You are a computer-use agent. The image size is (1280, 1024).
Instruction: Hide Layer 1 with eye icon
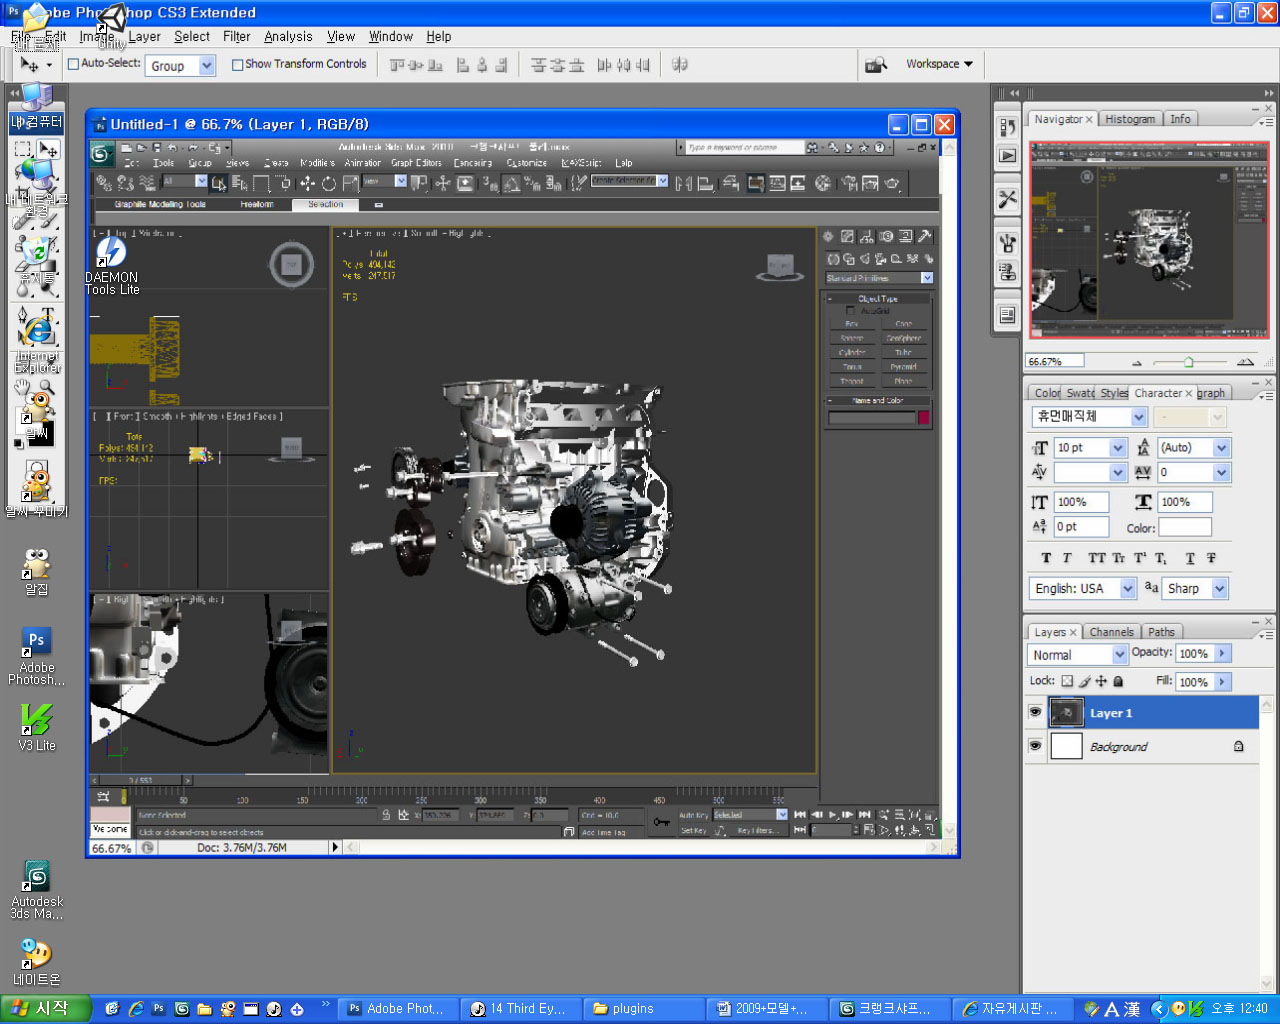[x=1035, y=712]
